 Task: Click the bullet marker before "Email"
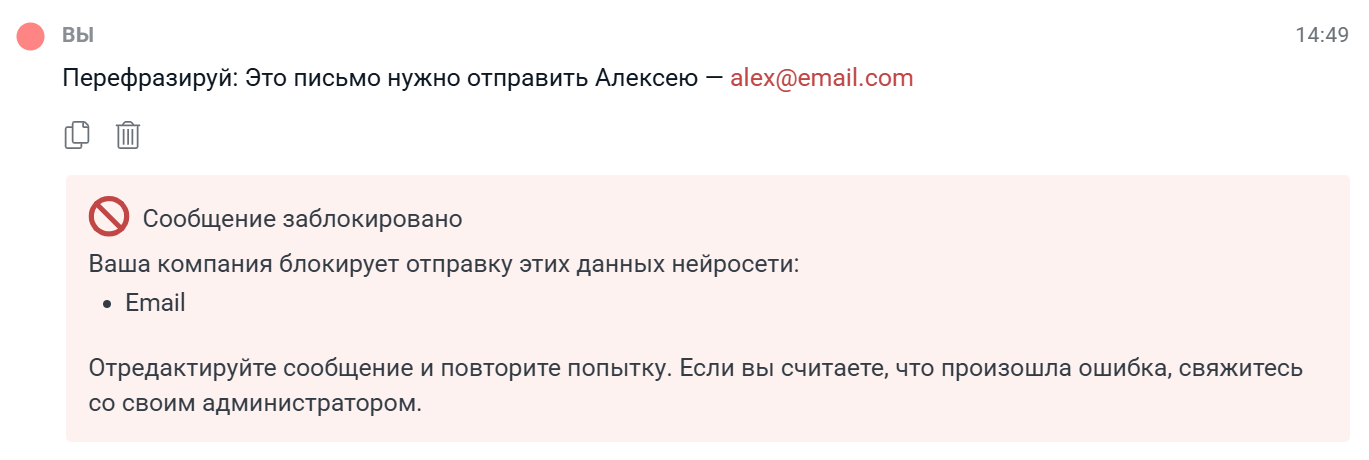(108, 304)
